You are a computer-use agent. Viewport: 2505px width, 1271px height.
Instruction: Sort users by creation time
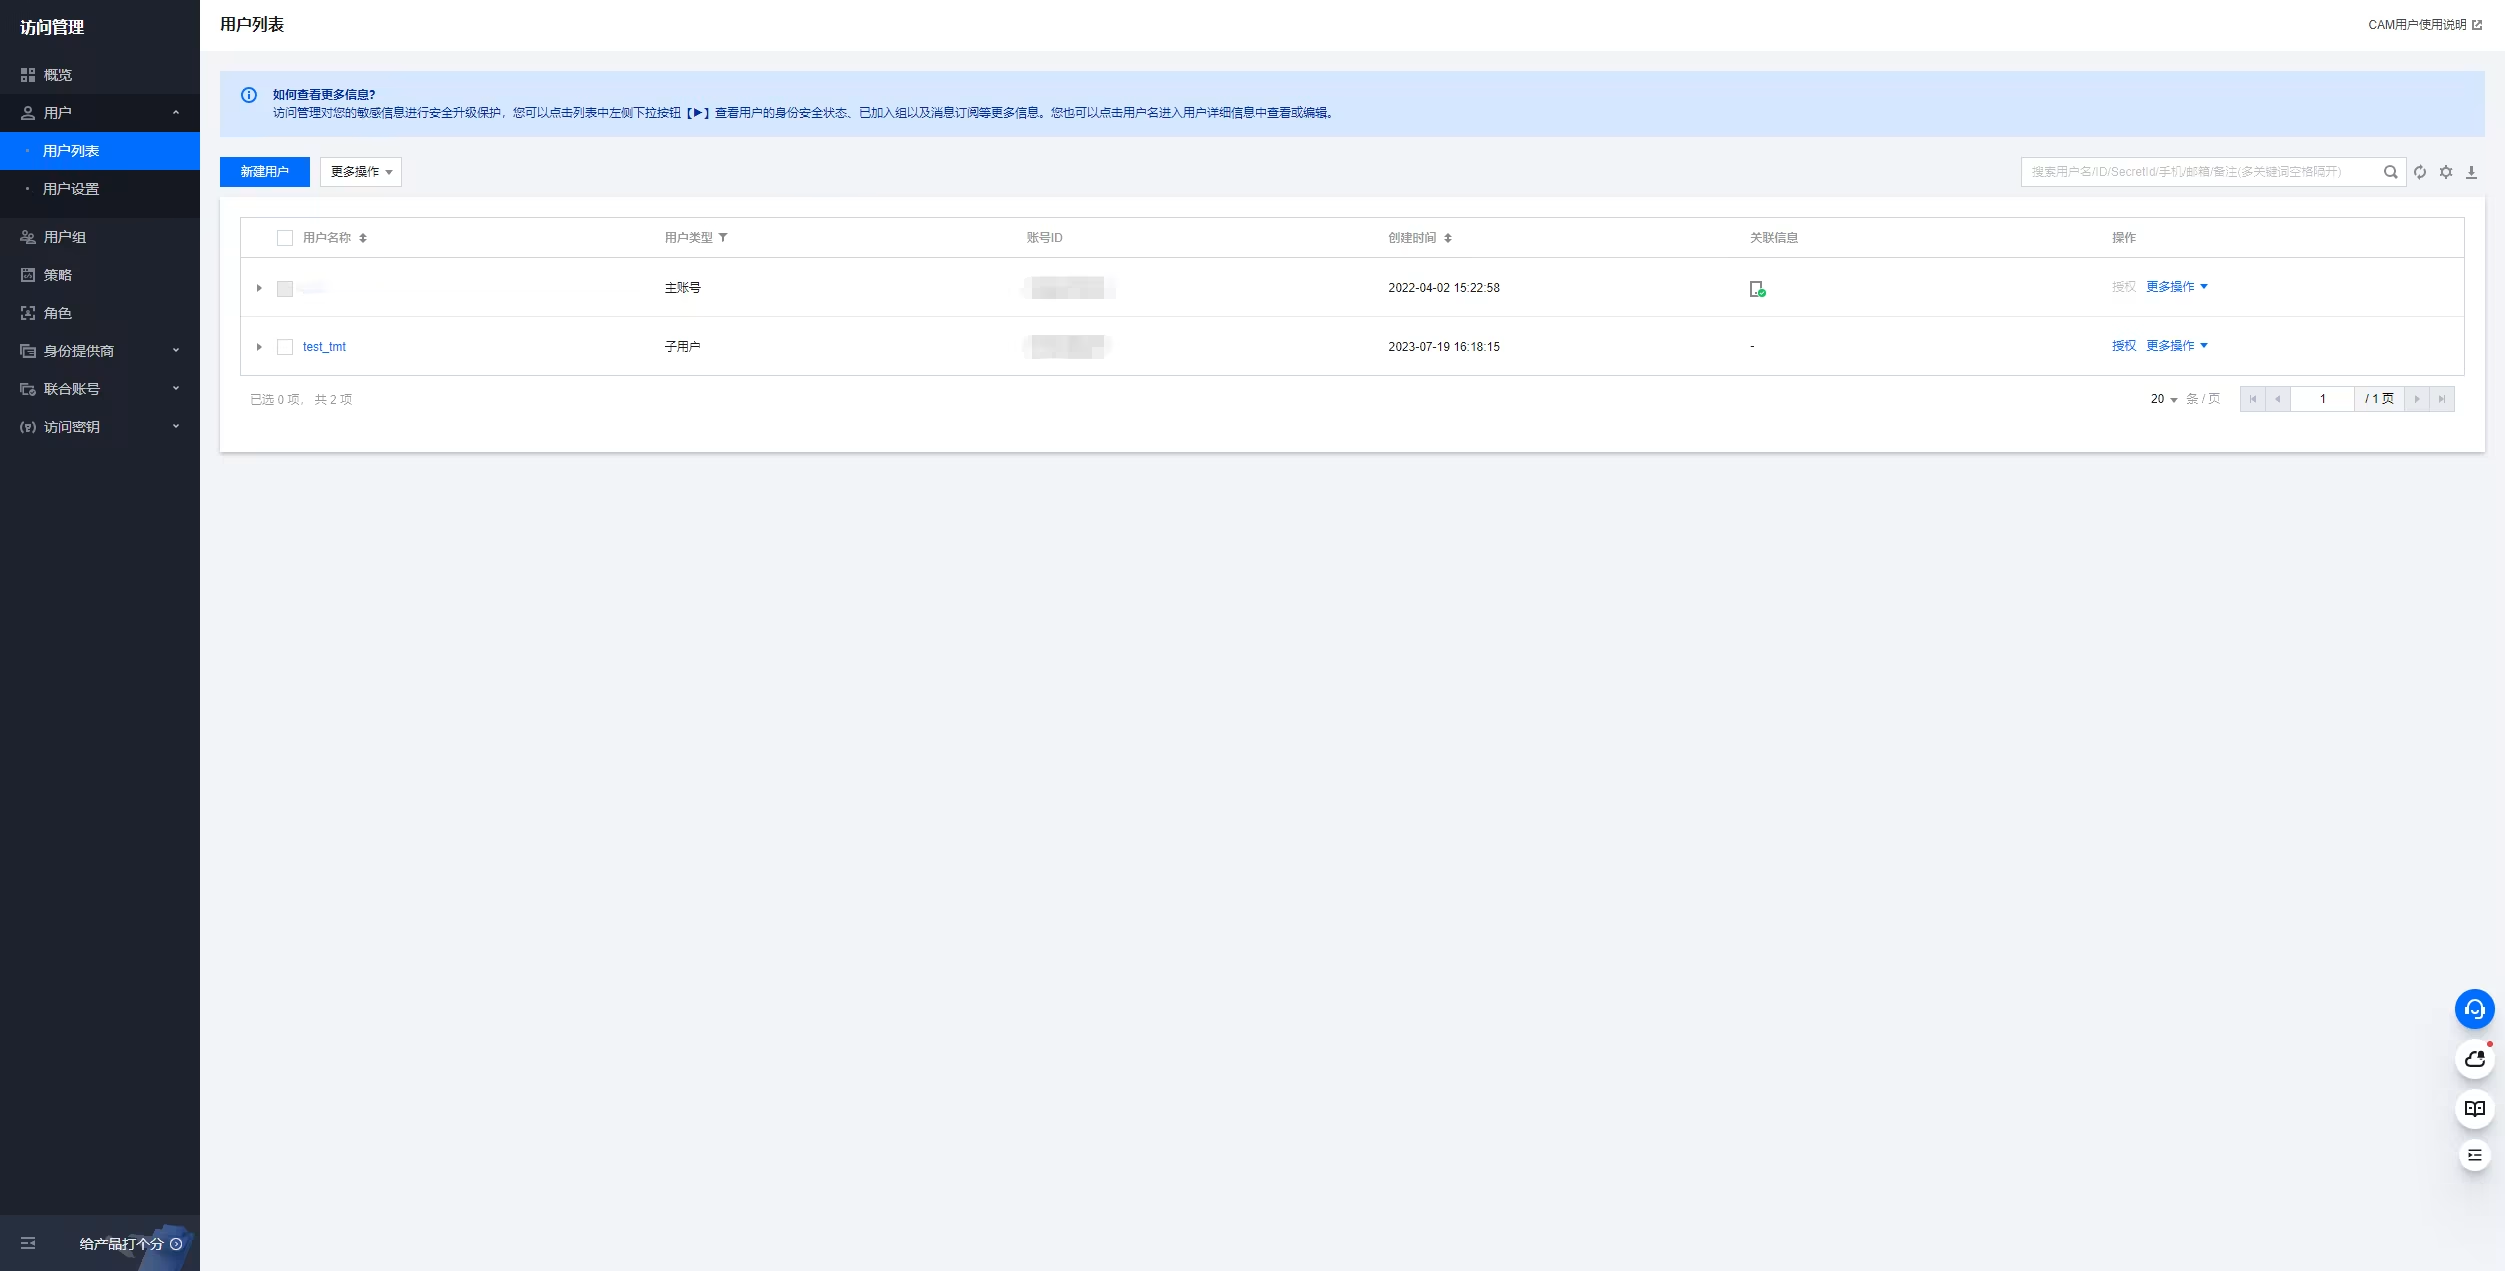tap(1447, 238)
